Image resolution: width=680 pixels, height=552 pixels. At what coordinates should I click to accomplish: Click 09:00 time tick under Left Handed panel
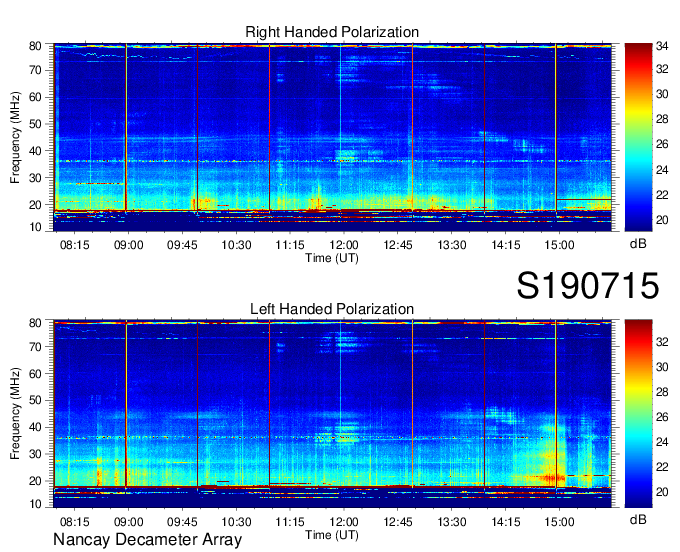pos(128,522)
